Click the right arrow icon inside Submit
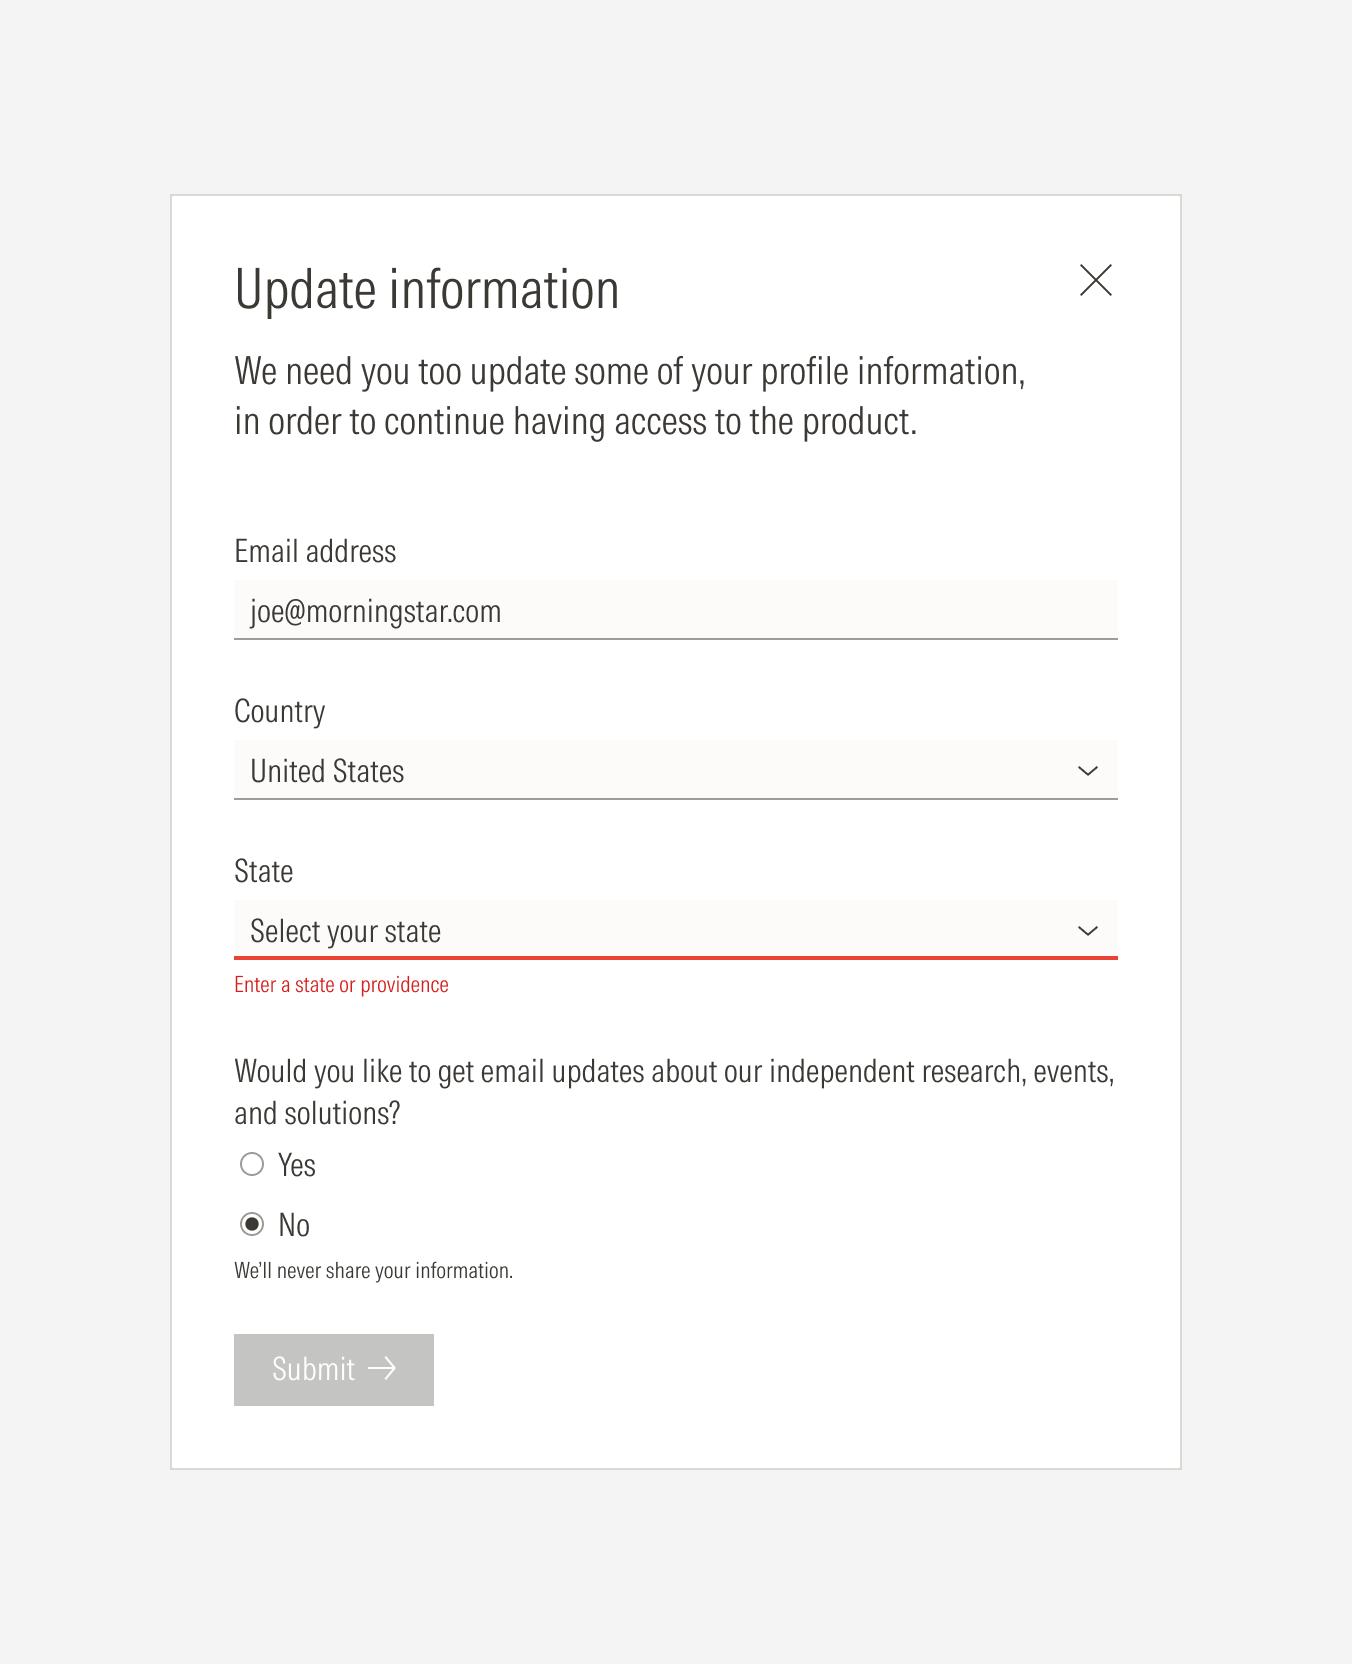 pos(382,1368)
